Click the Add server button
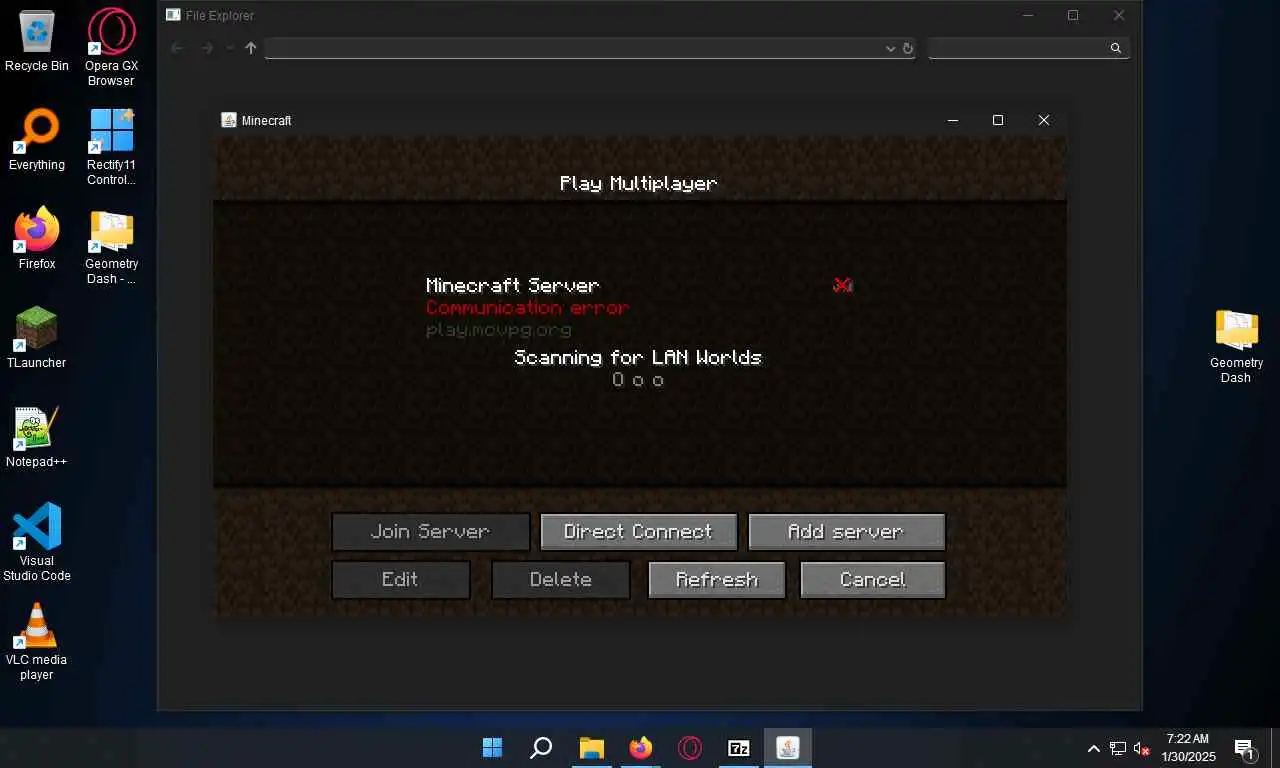This screenshot has height=768, width=1280. (846, 532)
